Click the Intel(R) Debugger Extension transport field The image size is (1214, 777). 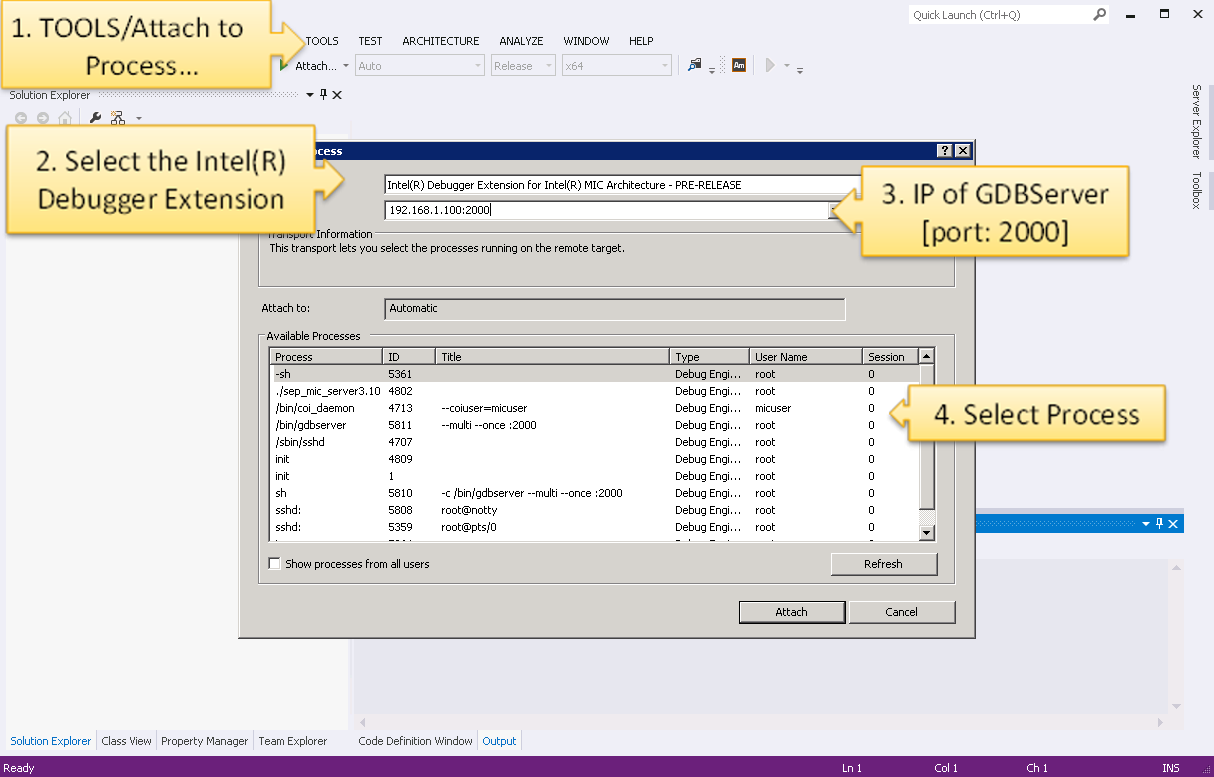tap(620, 185)
